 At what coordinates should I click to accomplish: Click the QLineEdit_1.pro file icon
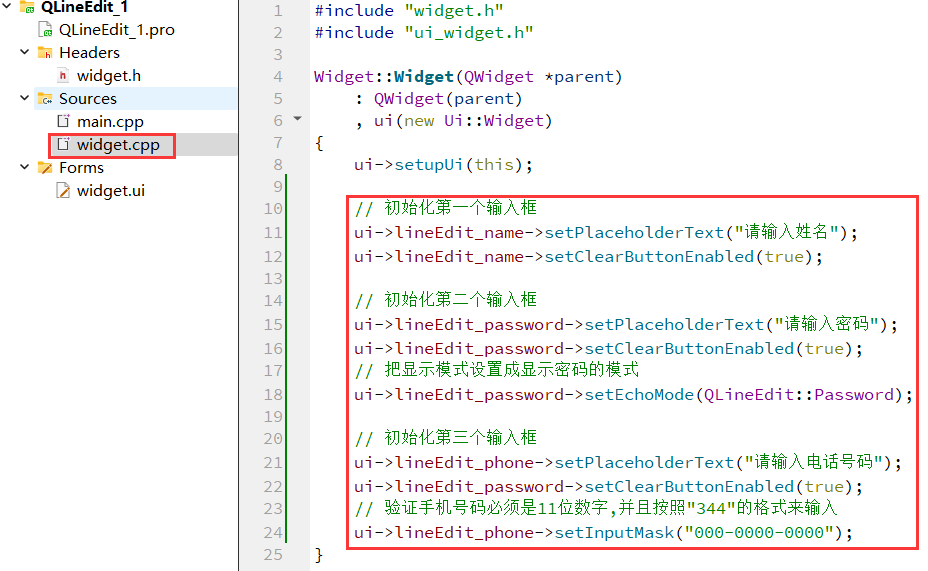(45, 29)
